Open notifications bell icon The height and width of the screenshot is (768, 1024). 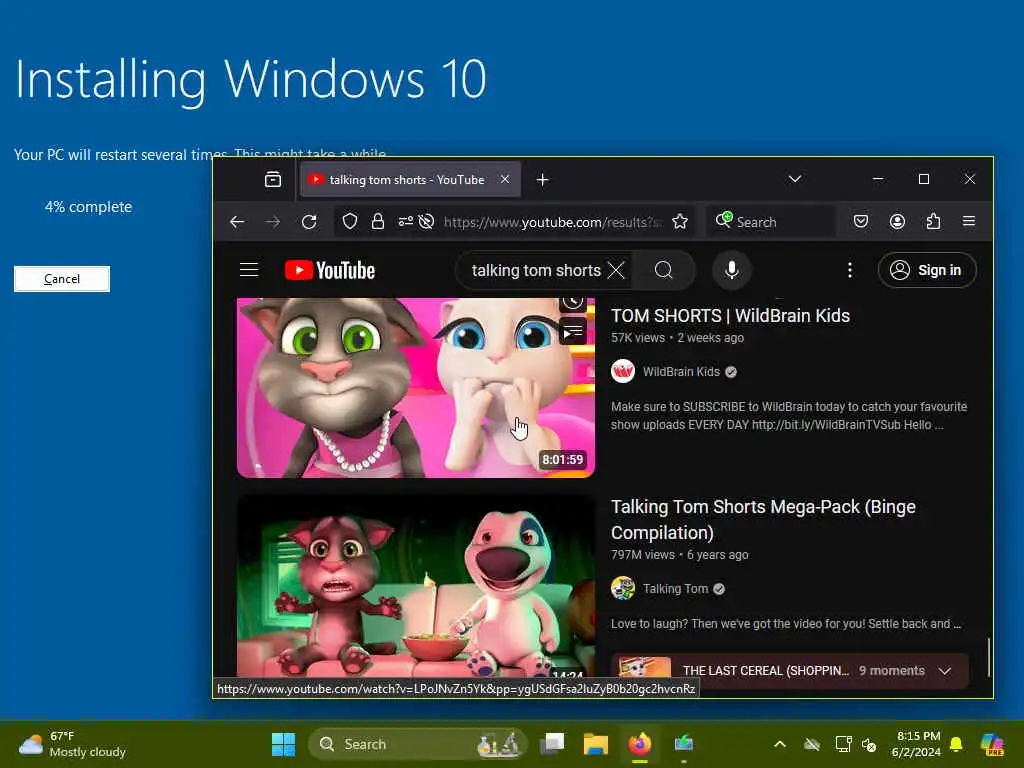point(956,744)
